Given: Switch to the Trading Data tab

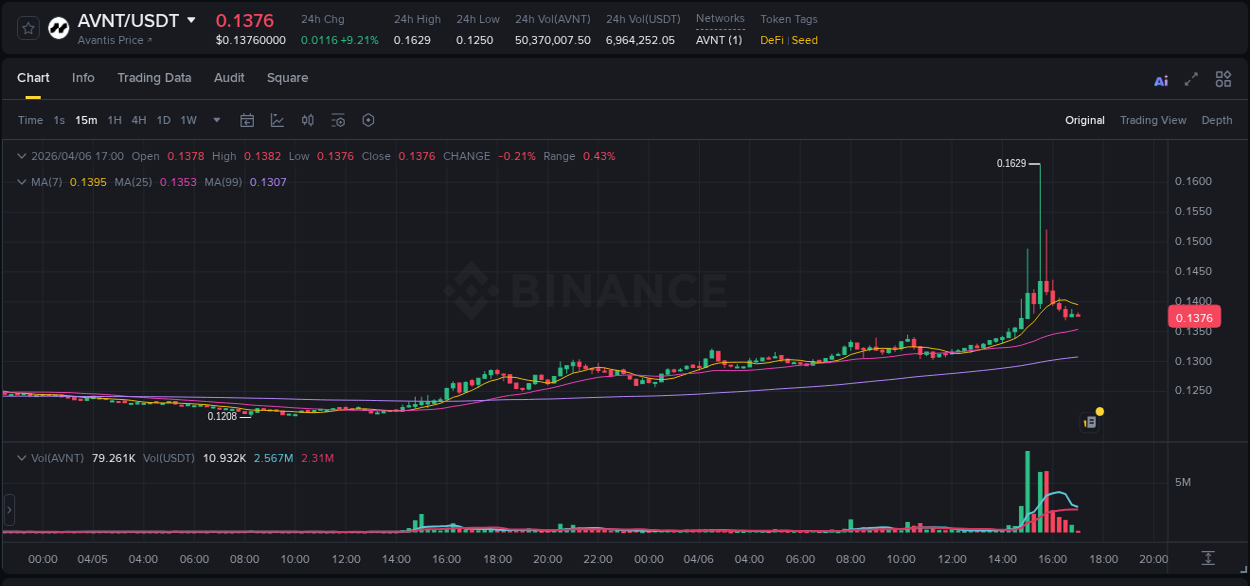Looking at the screenshot, I should (x=154, y=78).
